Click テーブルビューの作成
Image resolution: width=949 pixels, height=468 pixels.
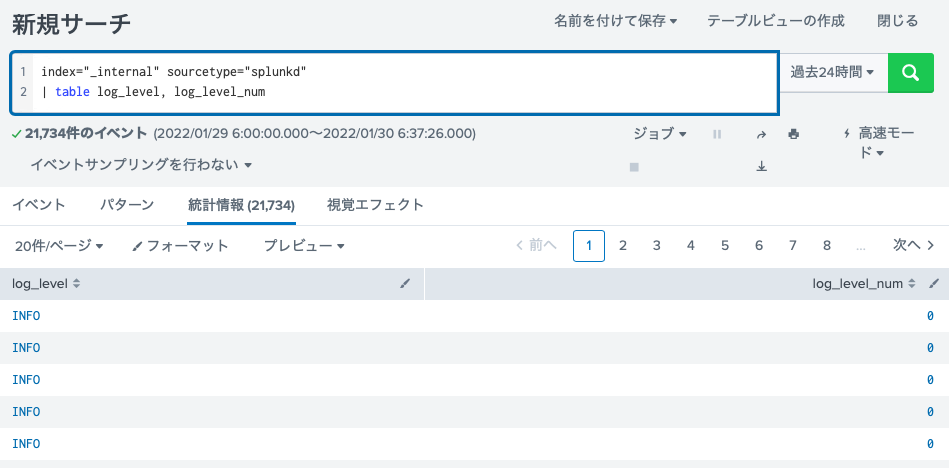point(776,21)
